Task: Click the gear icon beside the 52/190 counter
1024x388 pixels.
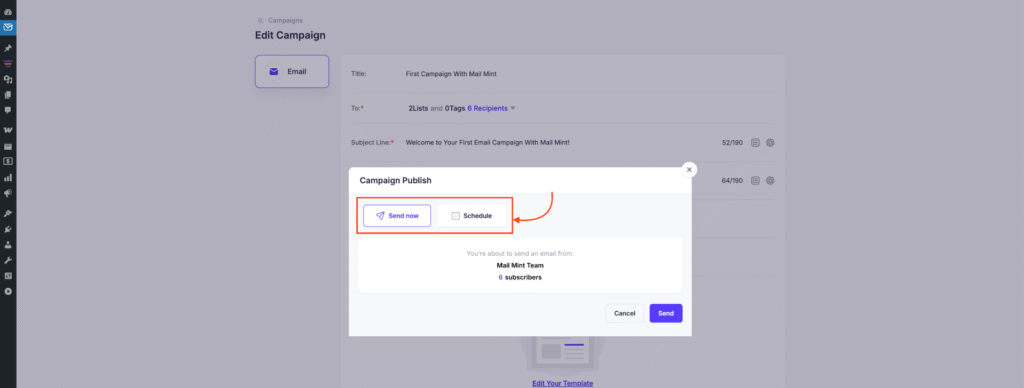Action: click(x=770, y=142)
